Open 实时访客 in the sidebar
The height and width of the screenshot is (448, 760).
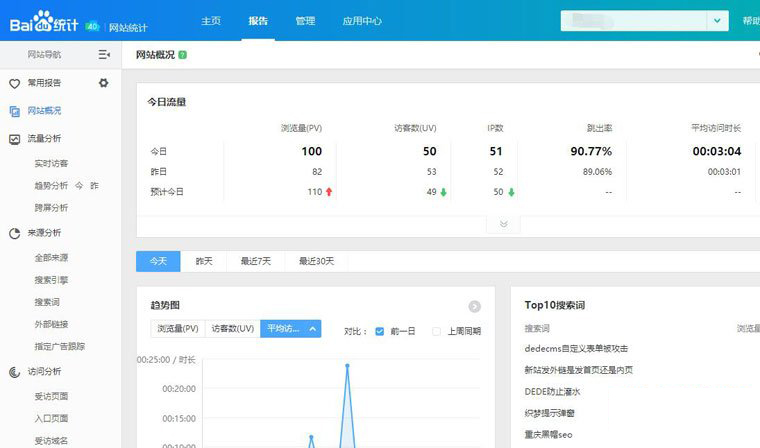[51, 163]
